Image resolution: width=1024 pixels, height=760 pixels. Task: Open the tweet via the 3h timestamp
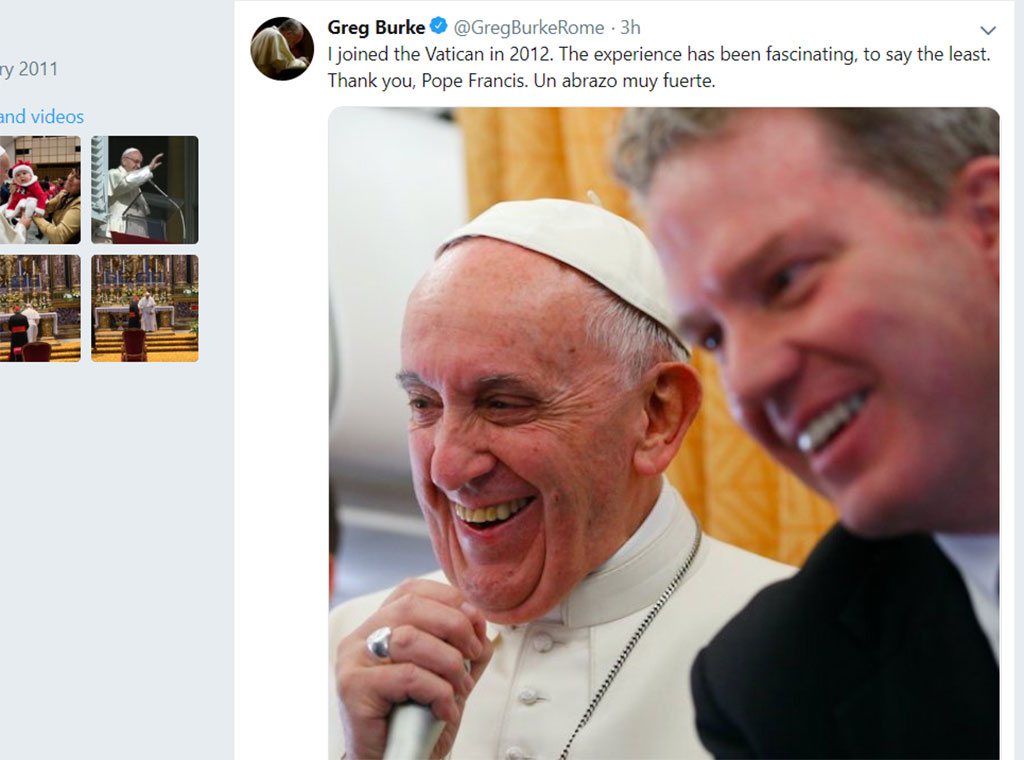pos(630,28)
